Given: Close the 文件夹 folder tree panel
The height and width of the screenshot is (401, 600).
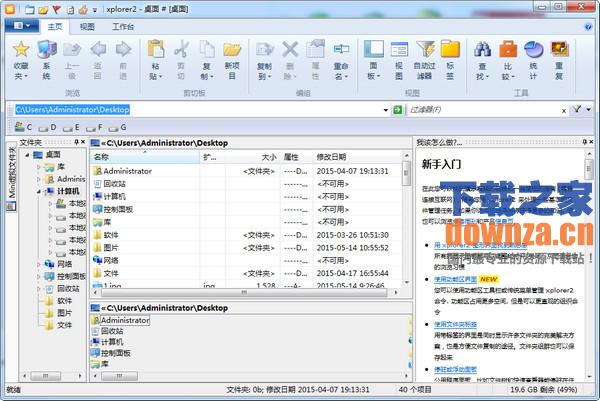Looking at the screenshot, I should (x=83, y=142).
